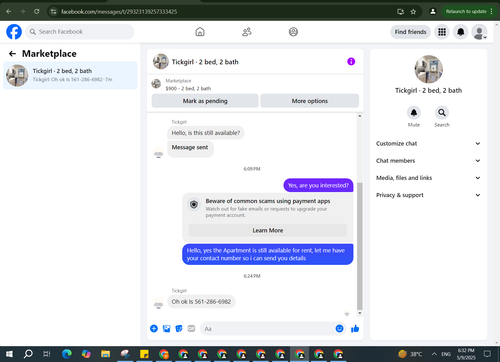This screenshot has height=362, width=500.
Task: Open the notifications bell in the header
Action: [x=461, y=32]
